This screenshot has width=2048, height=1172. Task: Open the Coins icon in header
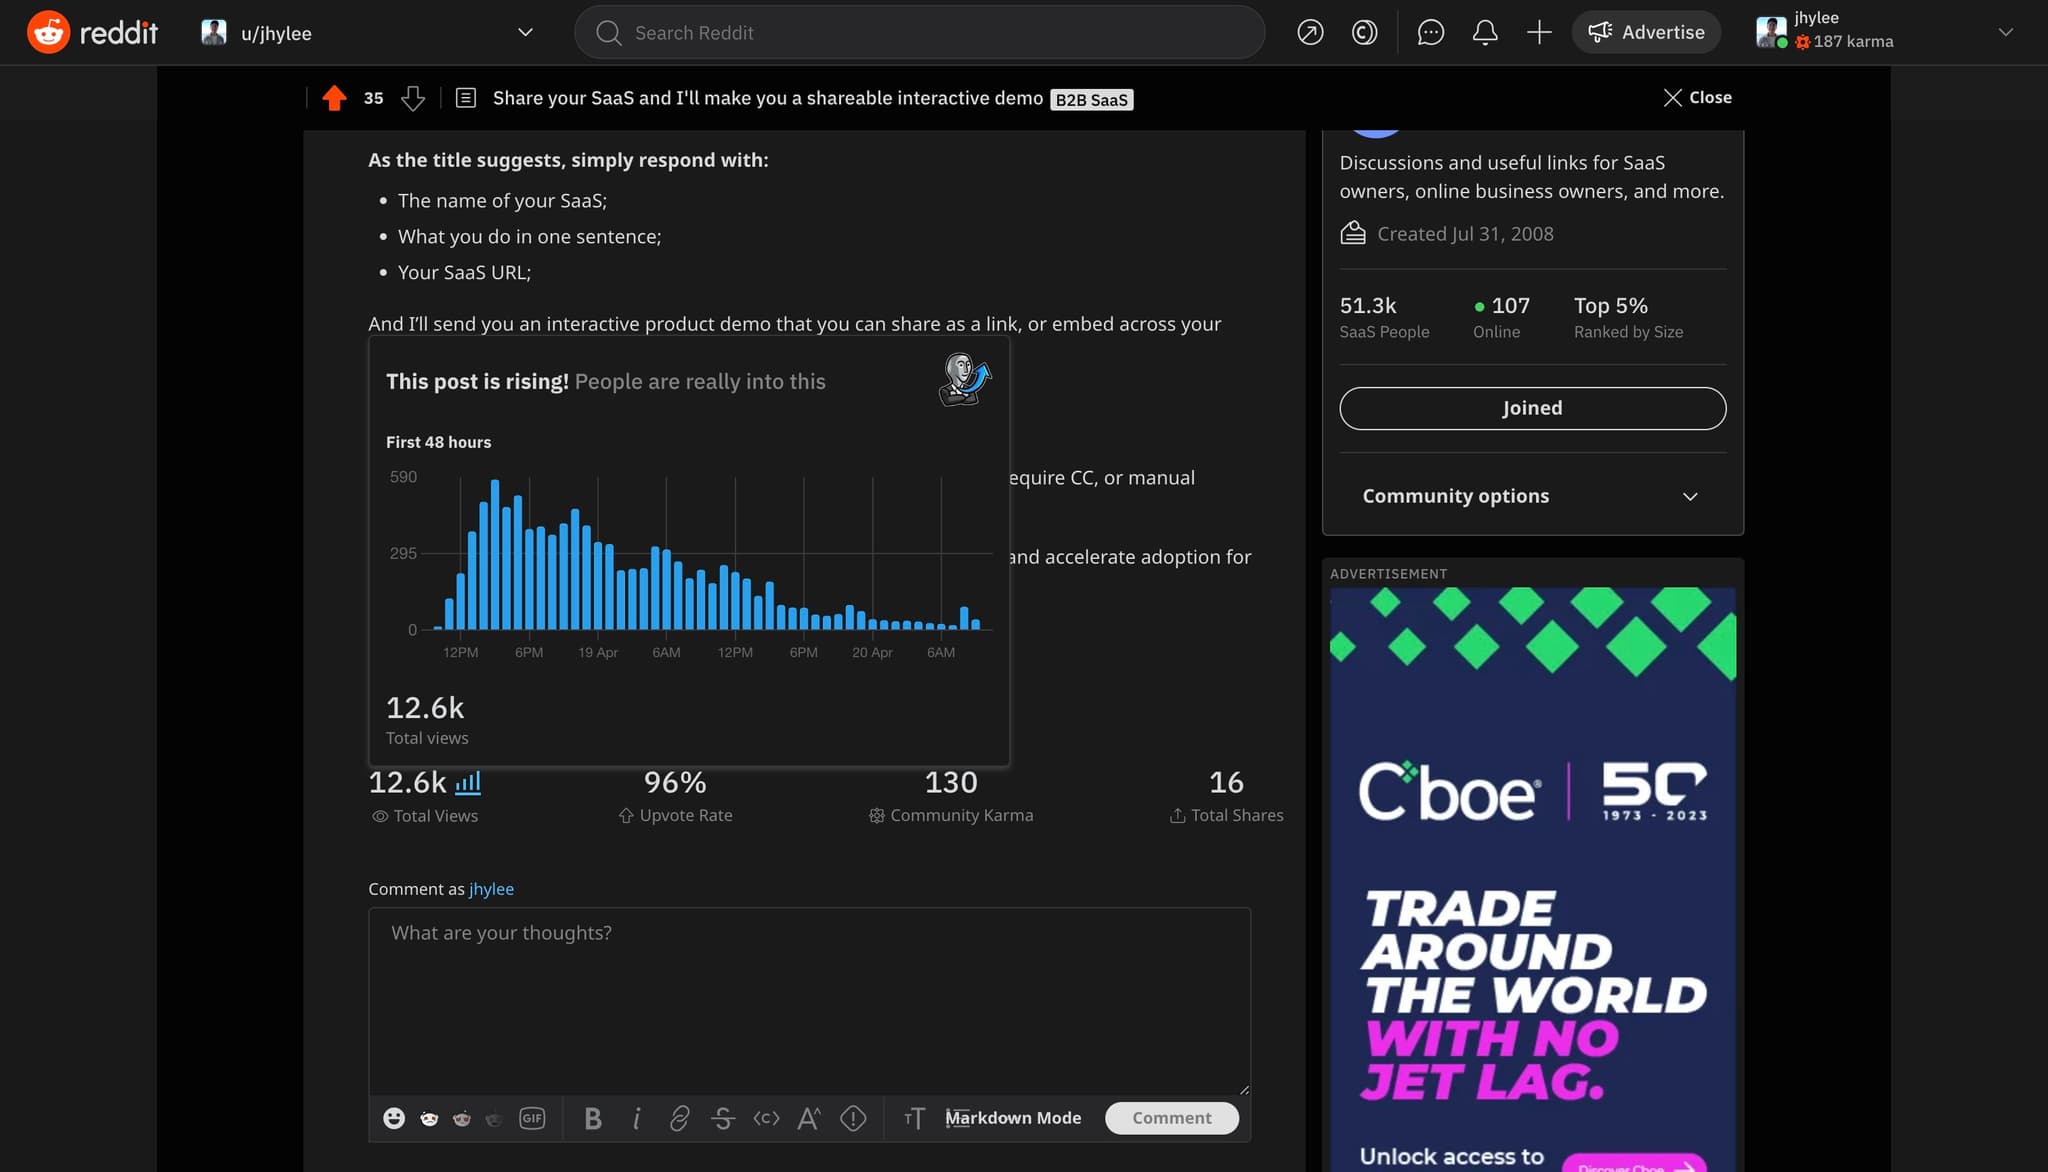[x=1364, y=33]
